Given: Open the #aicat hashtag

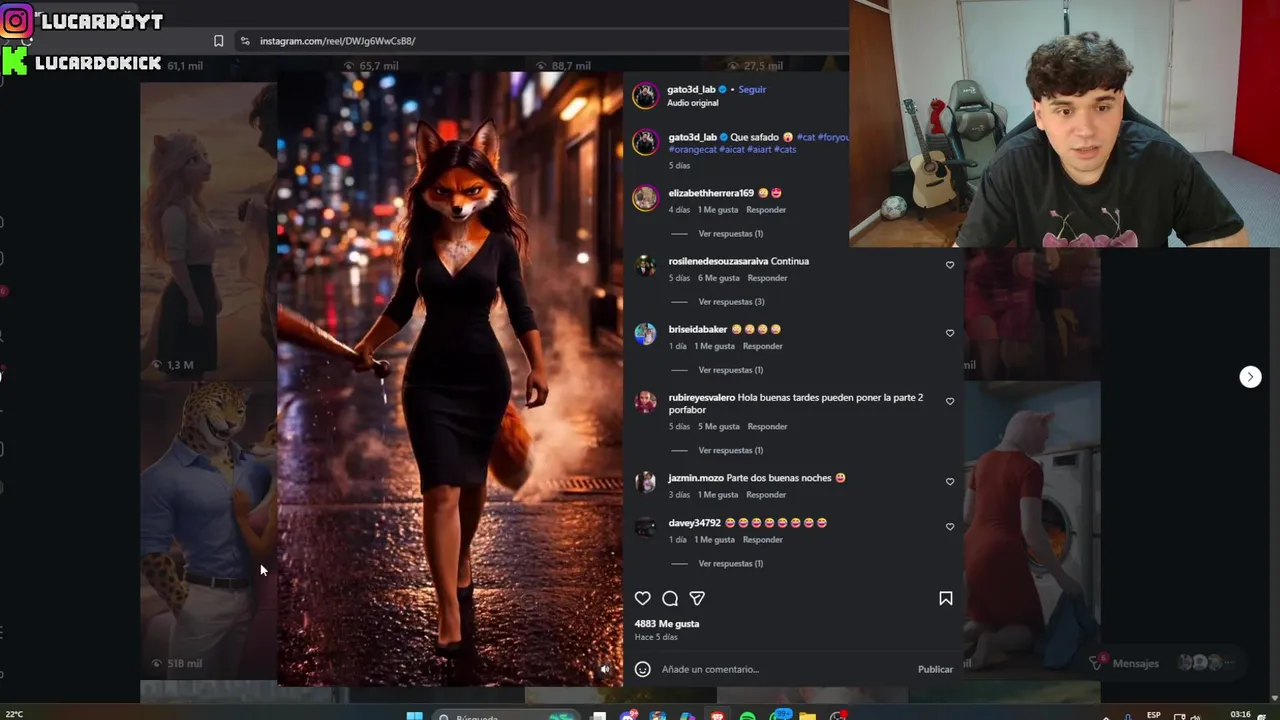Looking at the screenshot, I should click(731, 149).
